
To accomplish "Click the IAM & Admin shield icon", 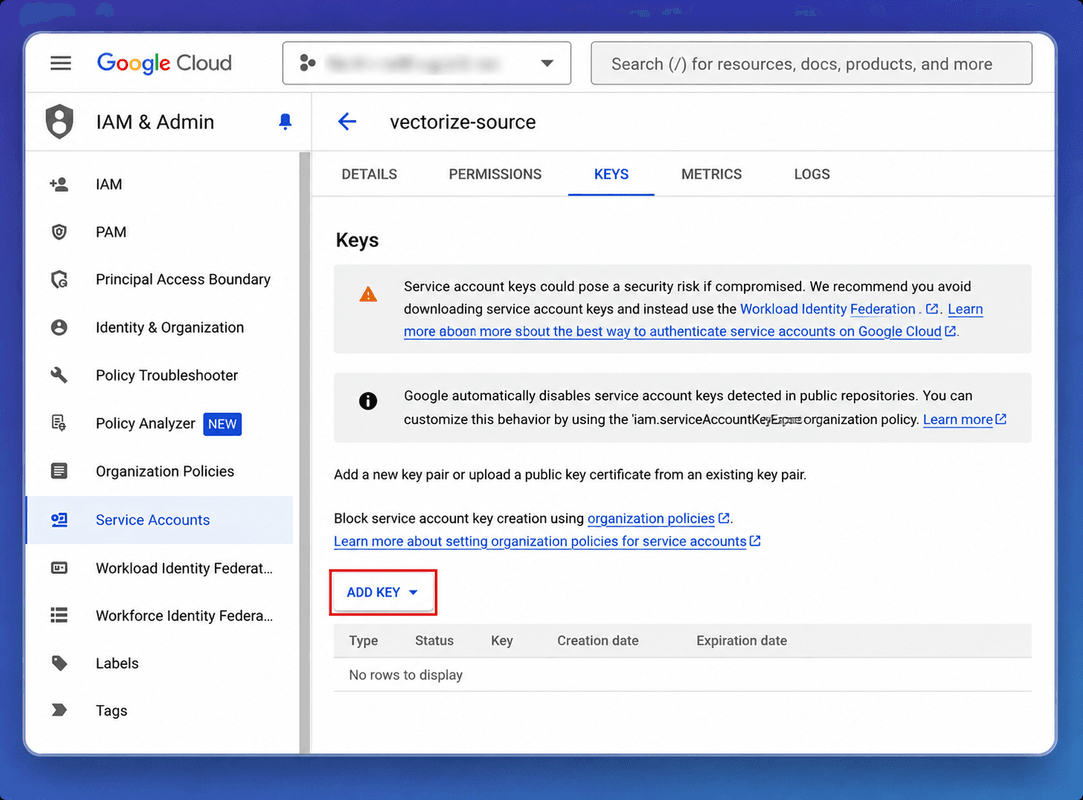I will pyautogui.click(x=59, y=122).
